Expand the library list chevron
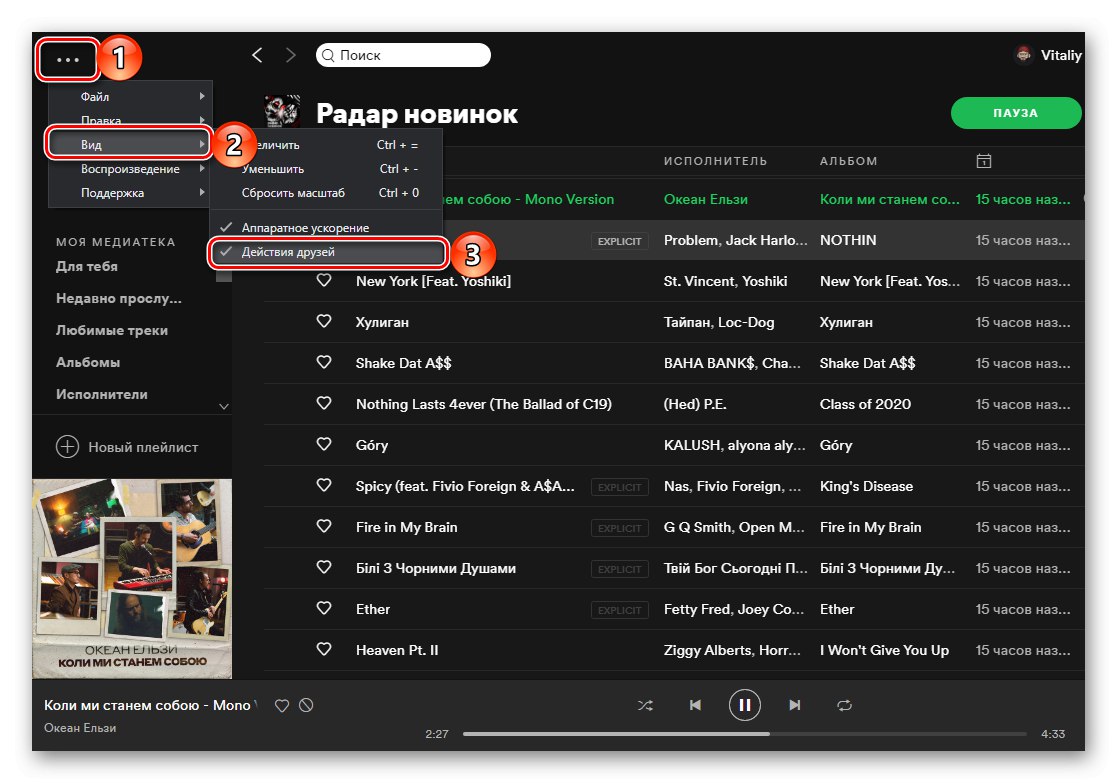Screen dimensions: 1117x783 [x=224, y=407]
